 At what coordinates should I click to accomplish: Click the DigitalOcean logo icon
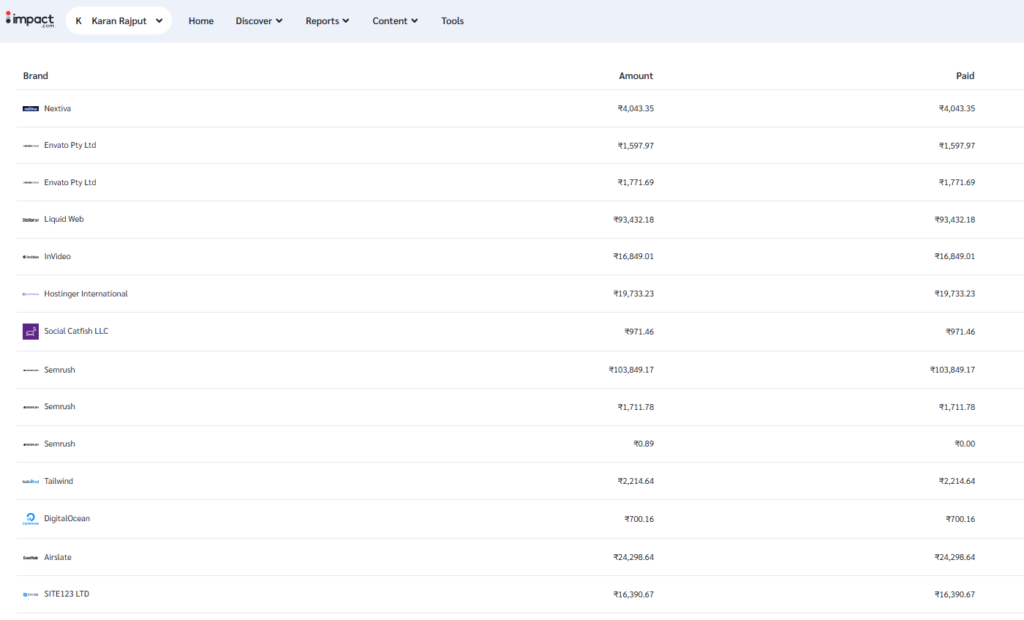click(31, 519)
